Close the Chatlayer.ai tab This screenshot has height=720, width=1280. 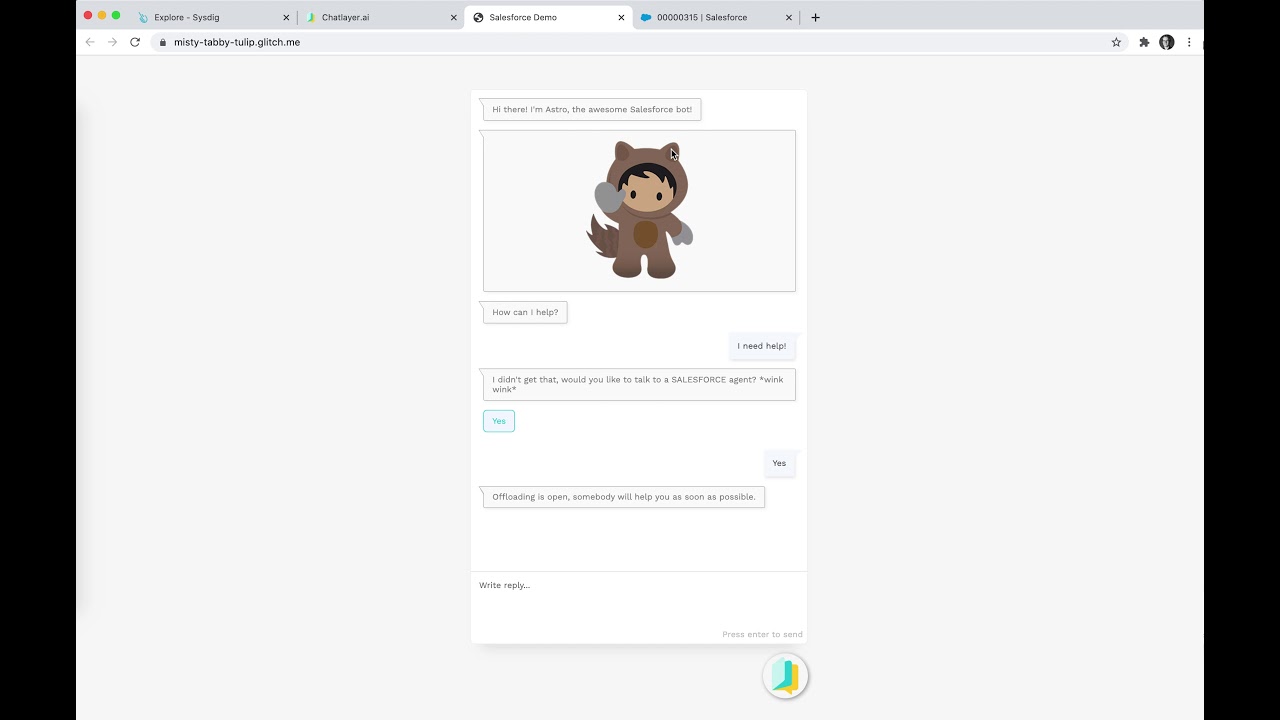coord(454,17)
